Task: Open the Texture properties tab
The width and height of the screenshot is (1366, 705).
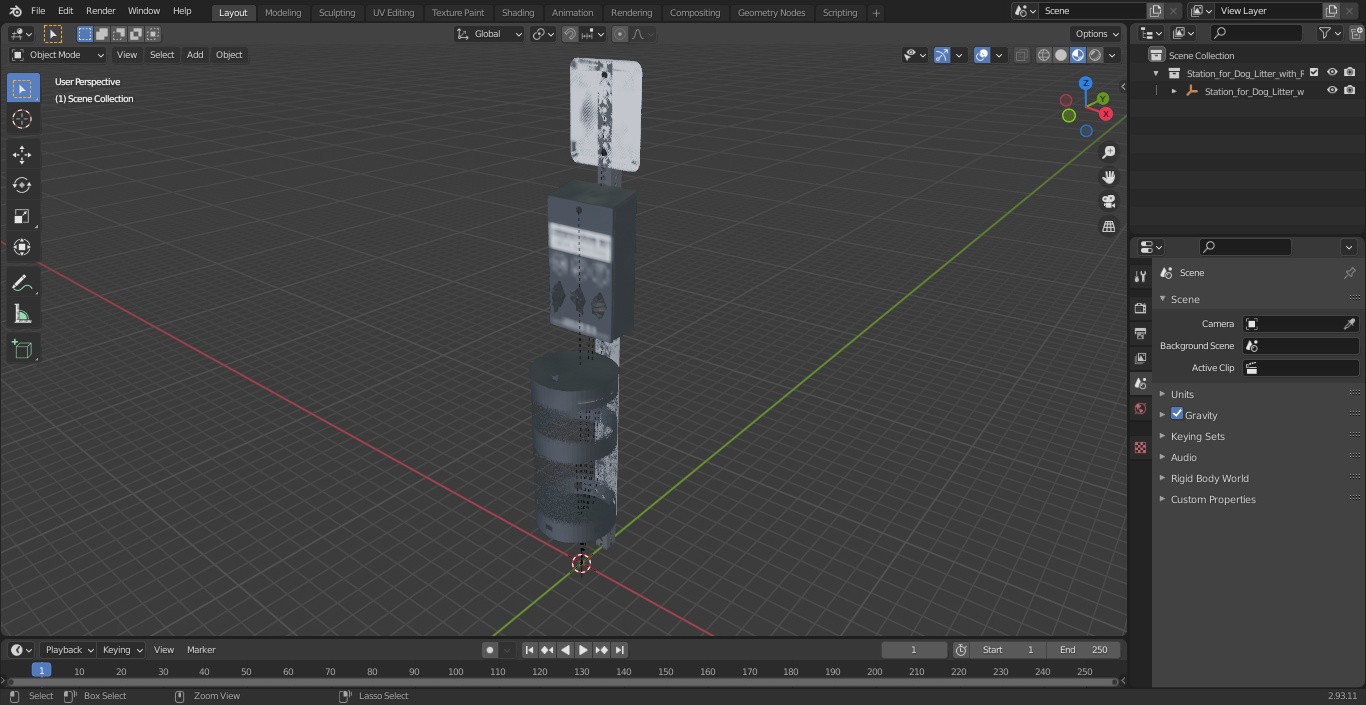Action: pos(1140,447)
